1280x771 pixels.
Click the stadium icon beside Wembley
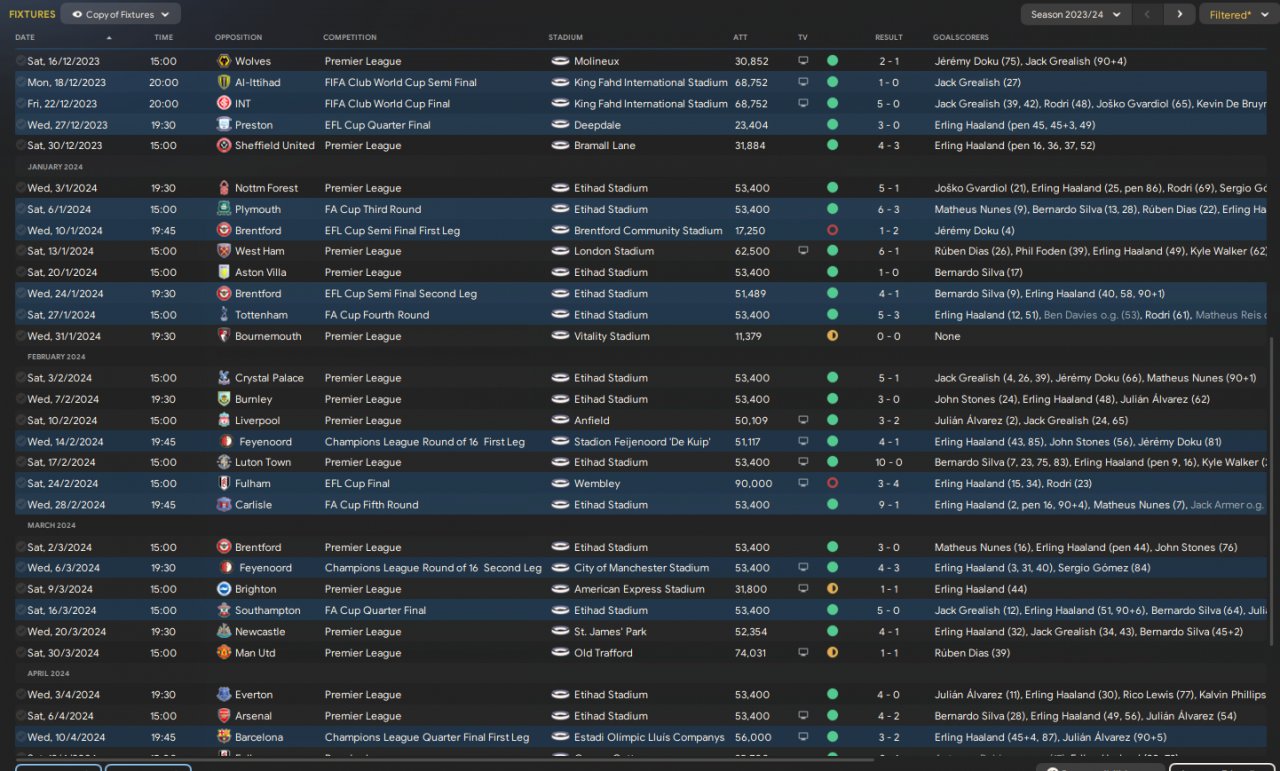click(x=560, y=484)
